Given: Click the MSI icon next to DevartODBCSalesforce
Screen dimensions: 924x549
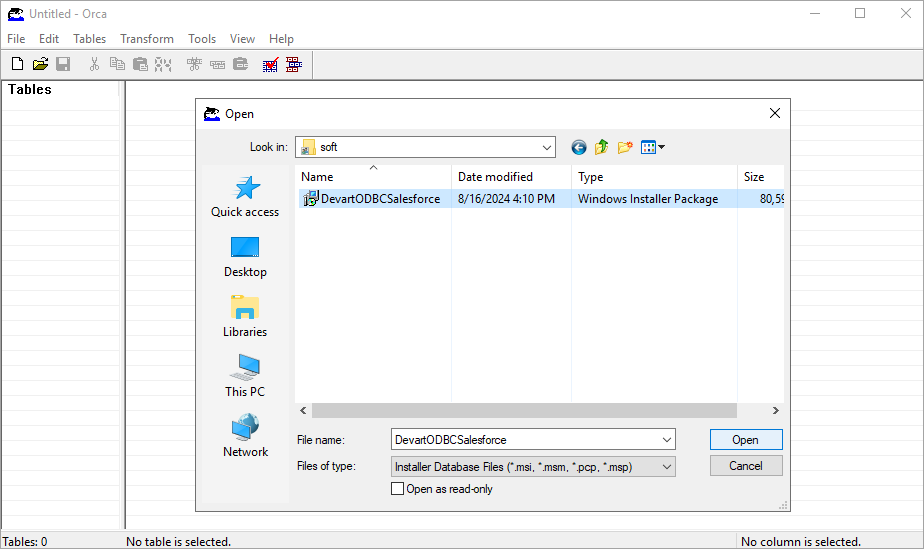Looking at the screenshot, I should coord(310,199).
